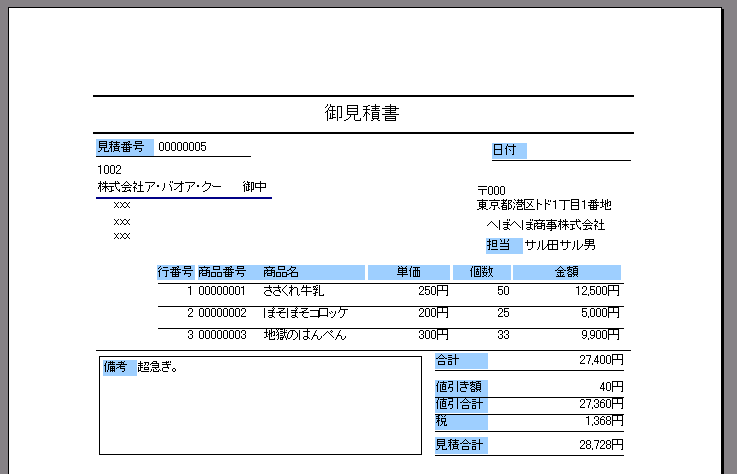Click the 行番号 column header

point(175,272)
